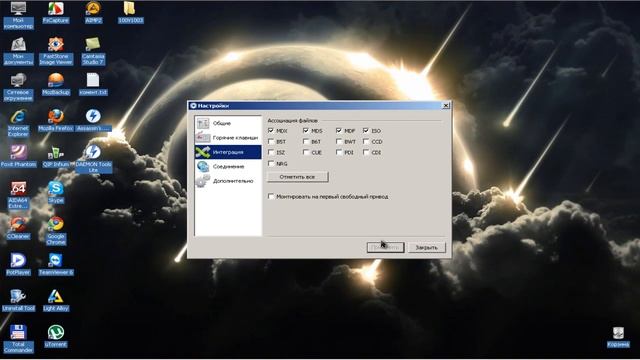Select the uTorrent desktop shortcut
The image size is (640, 360).
coord(56,336)
